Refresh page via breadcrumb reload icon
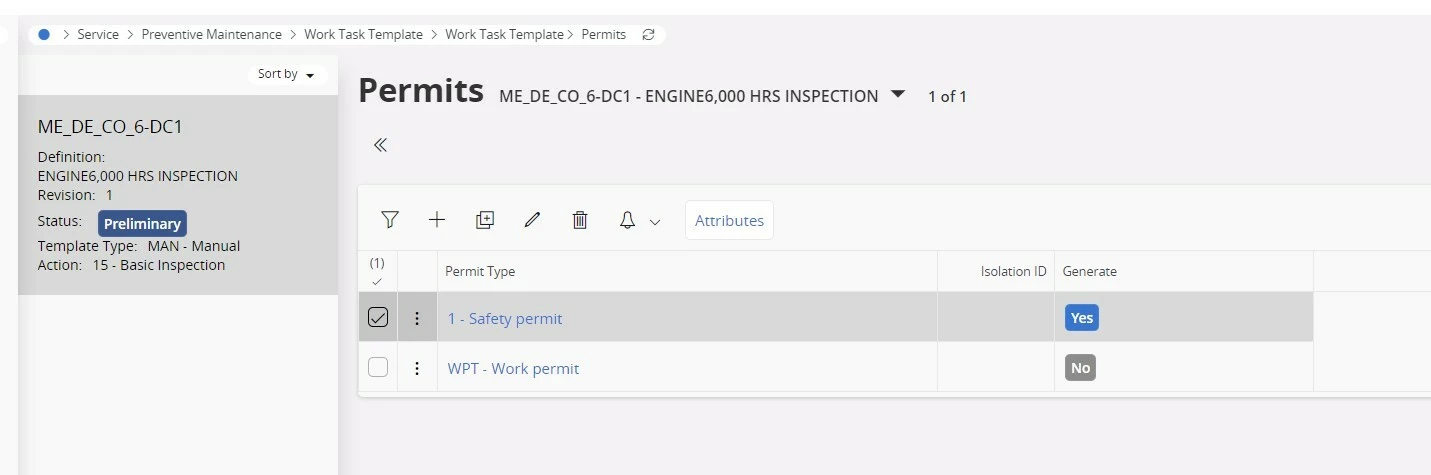 pyautogui.click(x=648, y=34)
